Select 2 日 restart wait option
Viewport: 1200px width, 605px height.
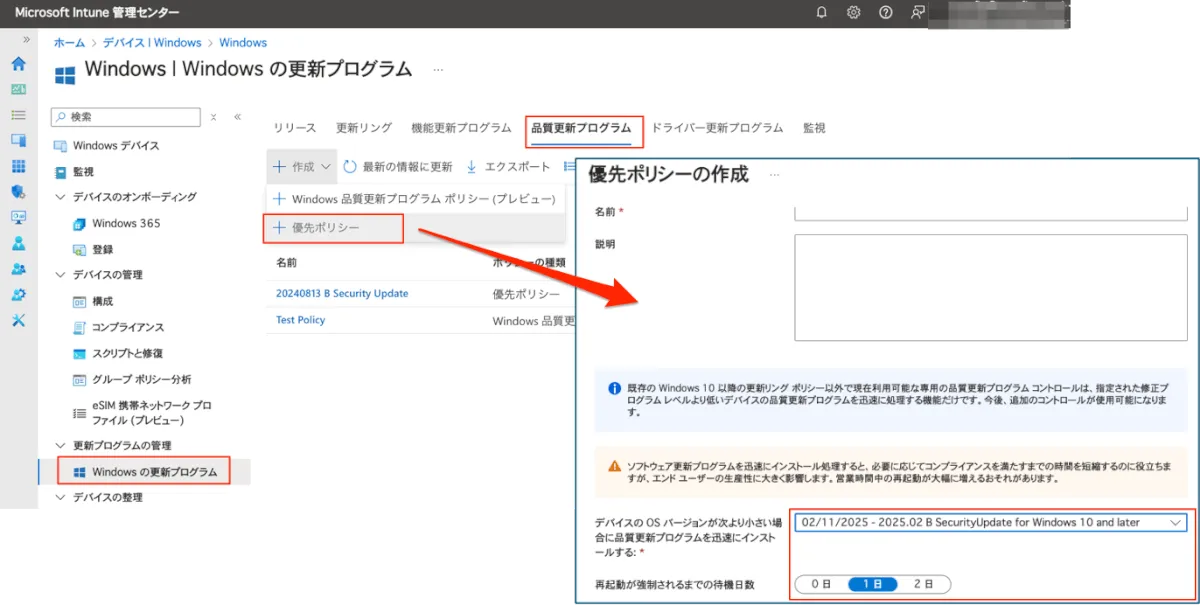tap(924, 584)
